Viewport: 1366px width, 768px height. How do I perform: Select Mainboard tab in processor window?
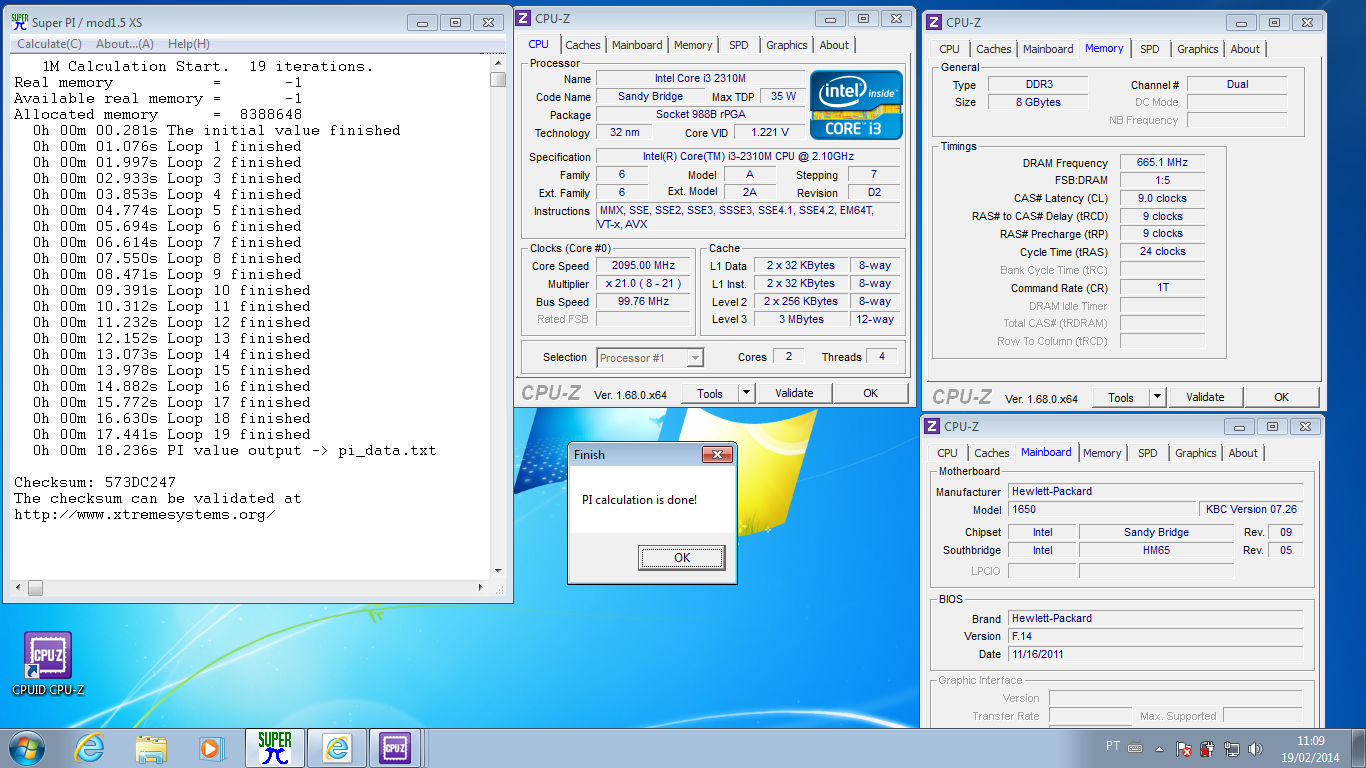(637, 45)
